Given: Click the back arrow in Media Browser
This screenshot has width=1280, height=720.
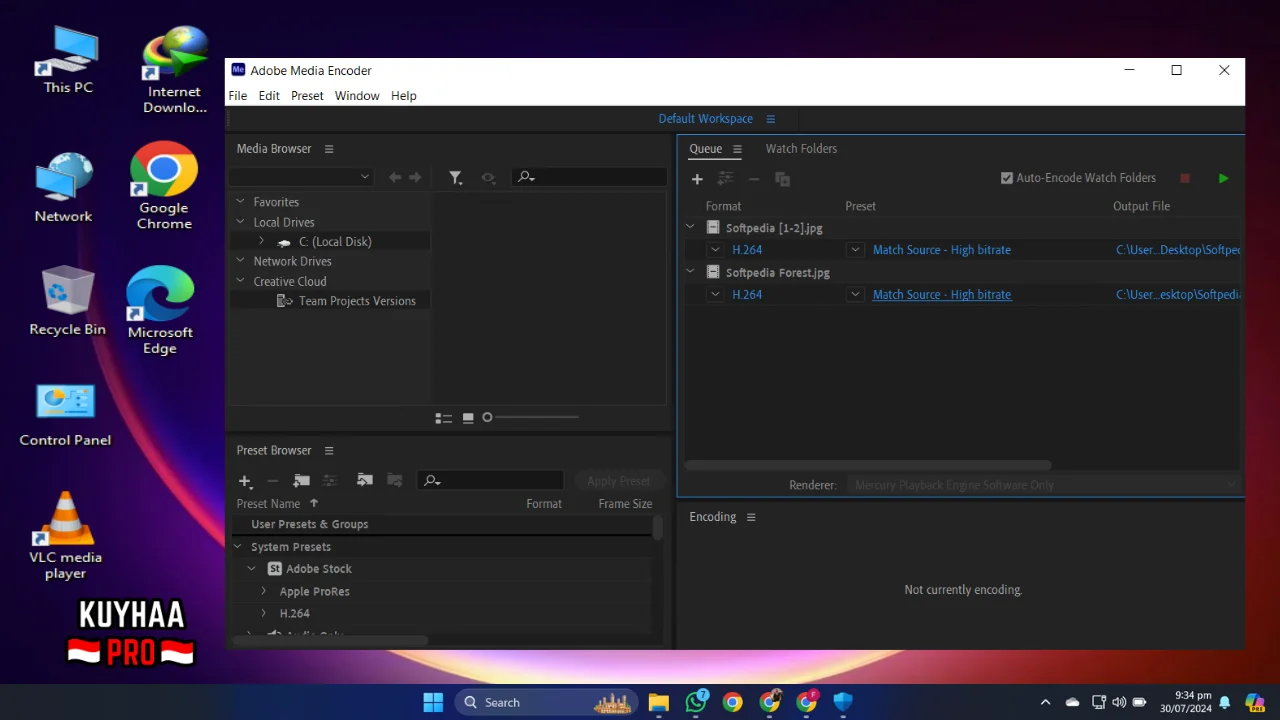Looking at the screenshot, I should tap(395, 177).
